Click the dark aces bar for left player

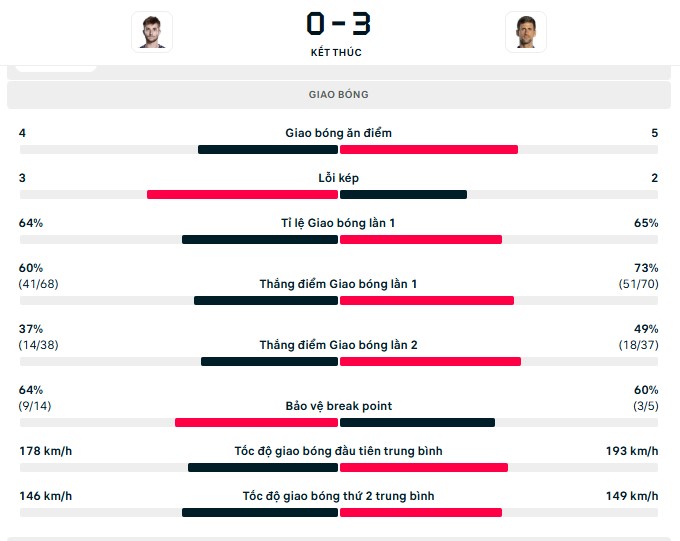tap(268, 150)
